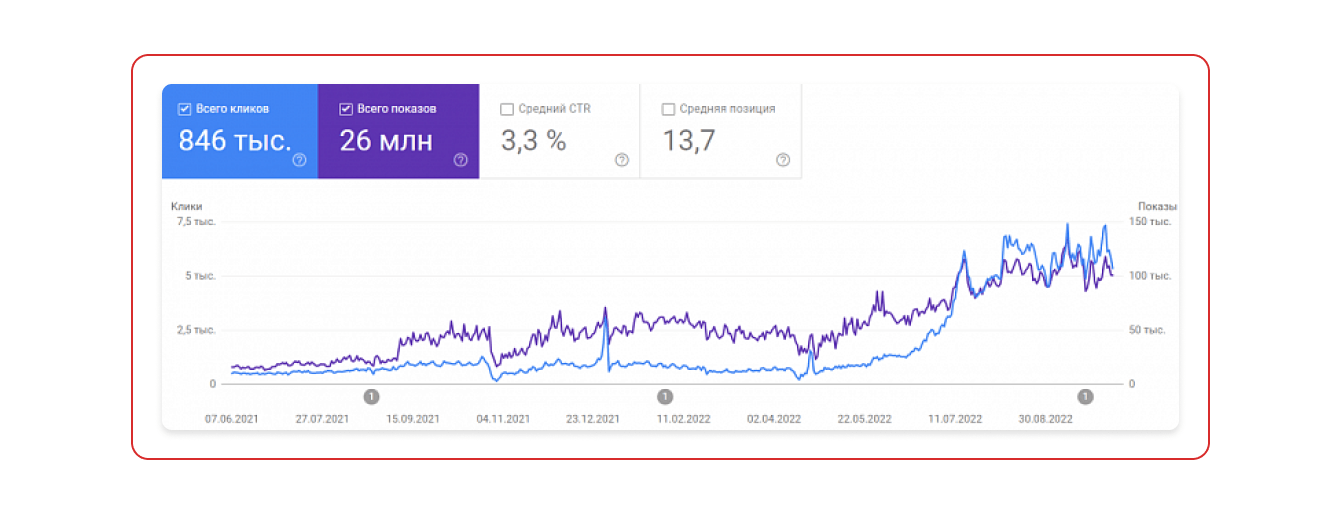This screenshot has height=514, width=1340.
Task: Select the 26 млн impressions value
Action: tap(386, 141)
